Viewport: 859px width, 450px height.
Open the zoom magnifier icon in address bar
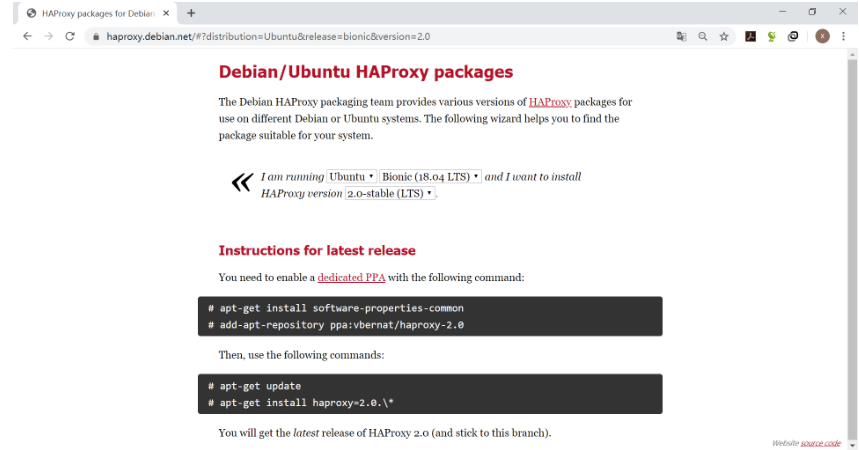coord(702,37)
